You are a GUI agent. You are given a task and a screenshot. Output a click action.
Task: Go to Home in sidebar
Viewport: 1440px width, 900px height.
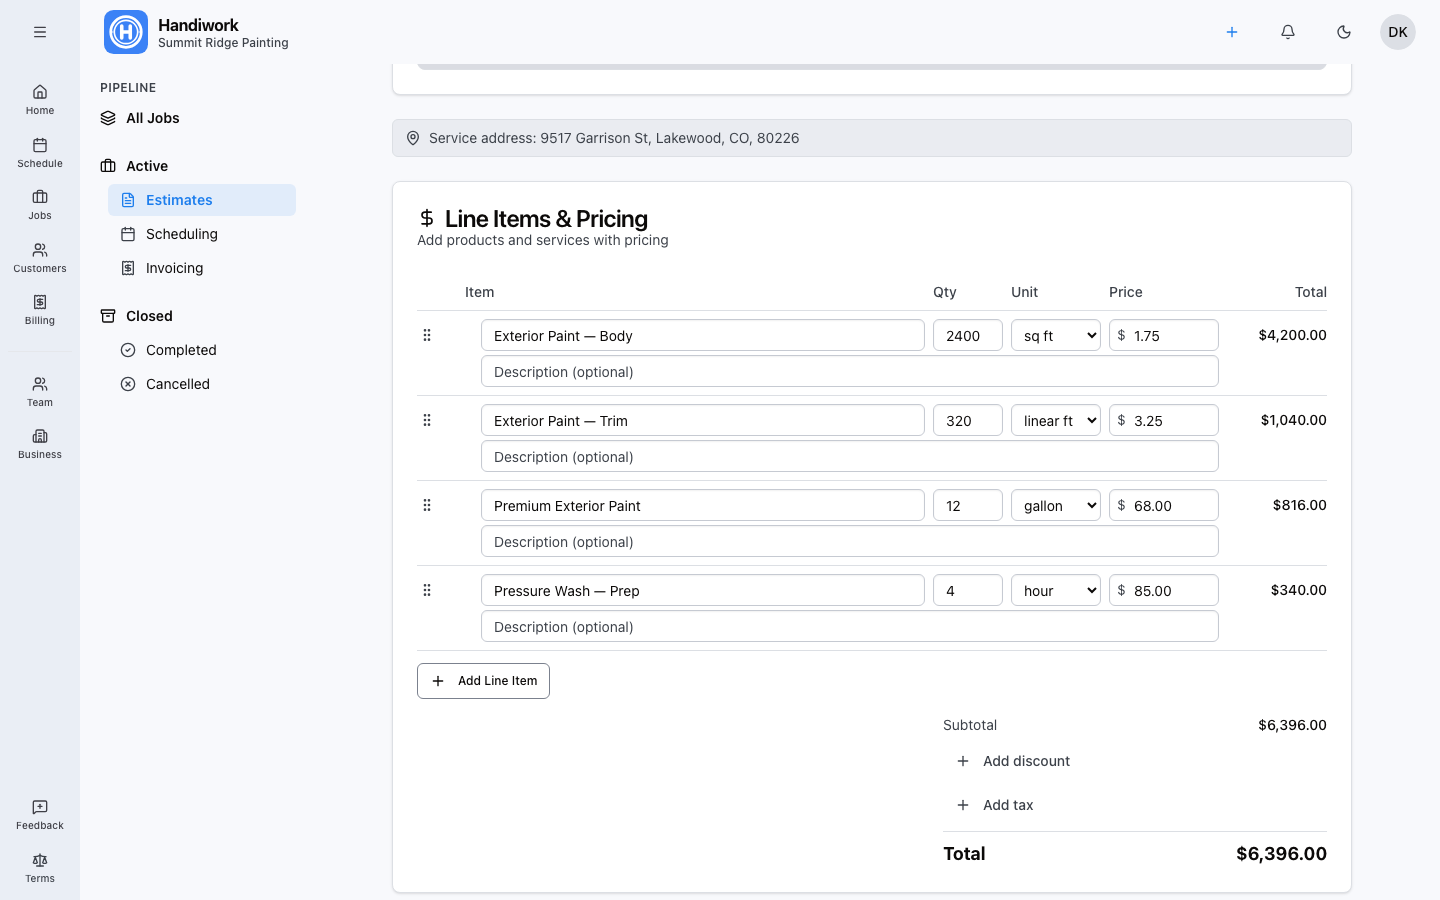point(40,100)
